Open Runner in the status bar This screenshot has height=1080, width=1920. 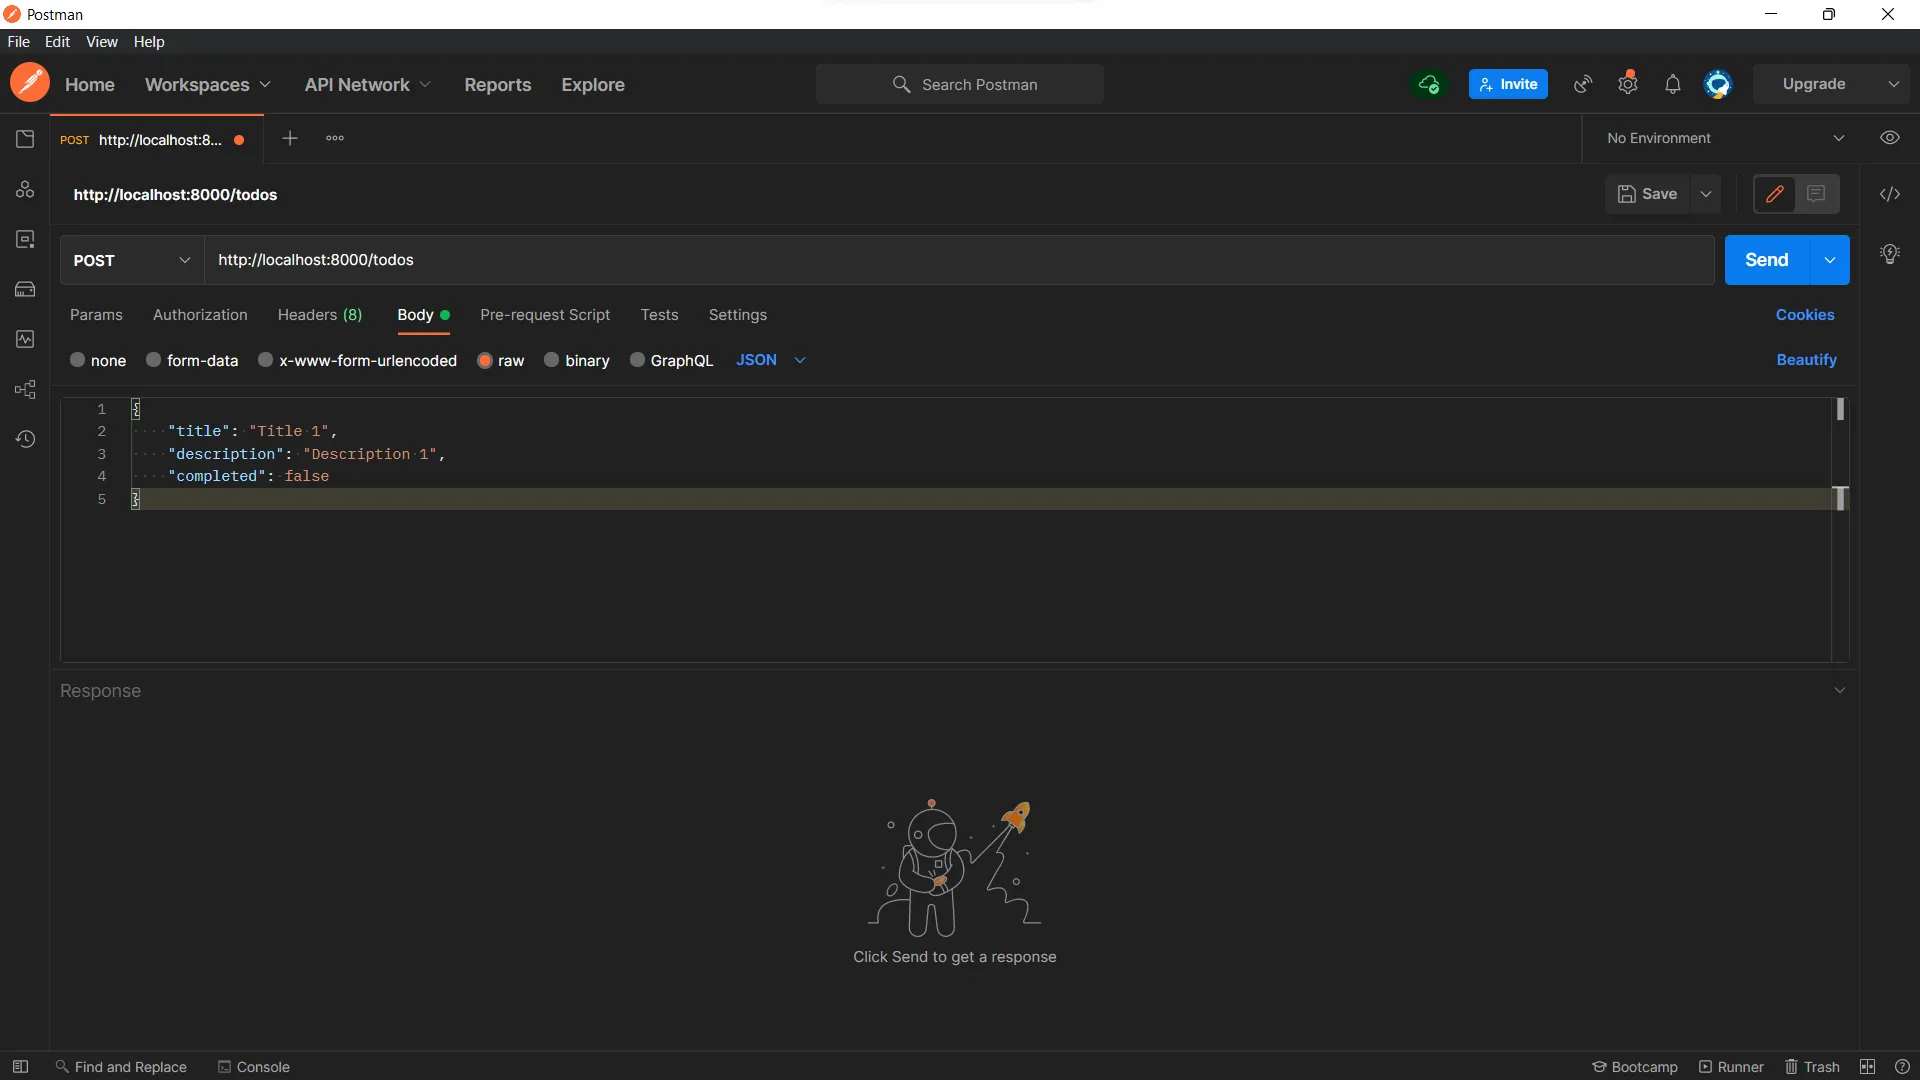(x=1731, y=1067)
